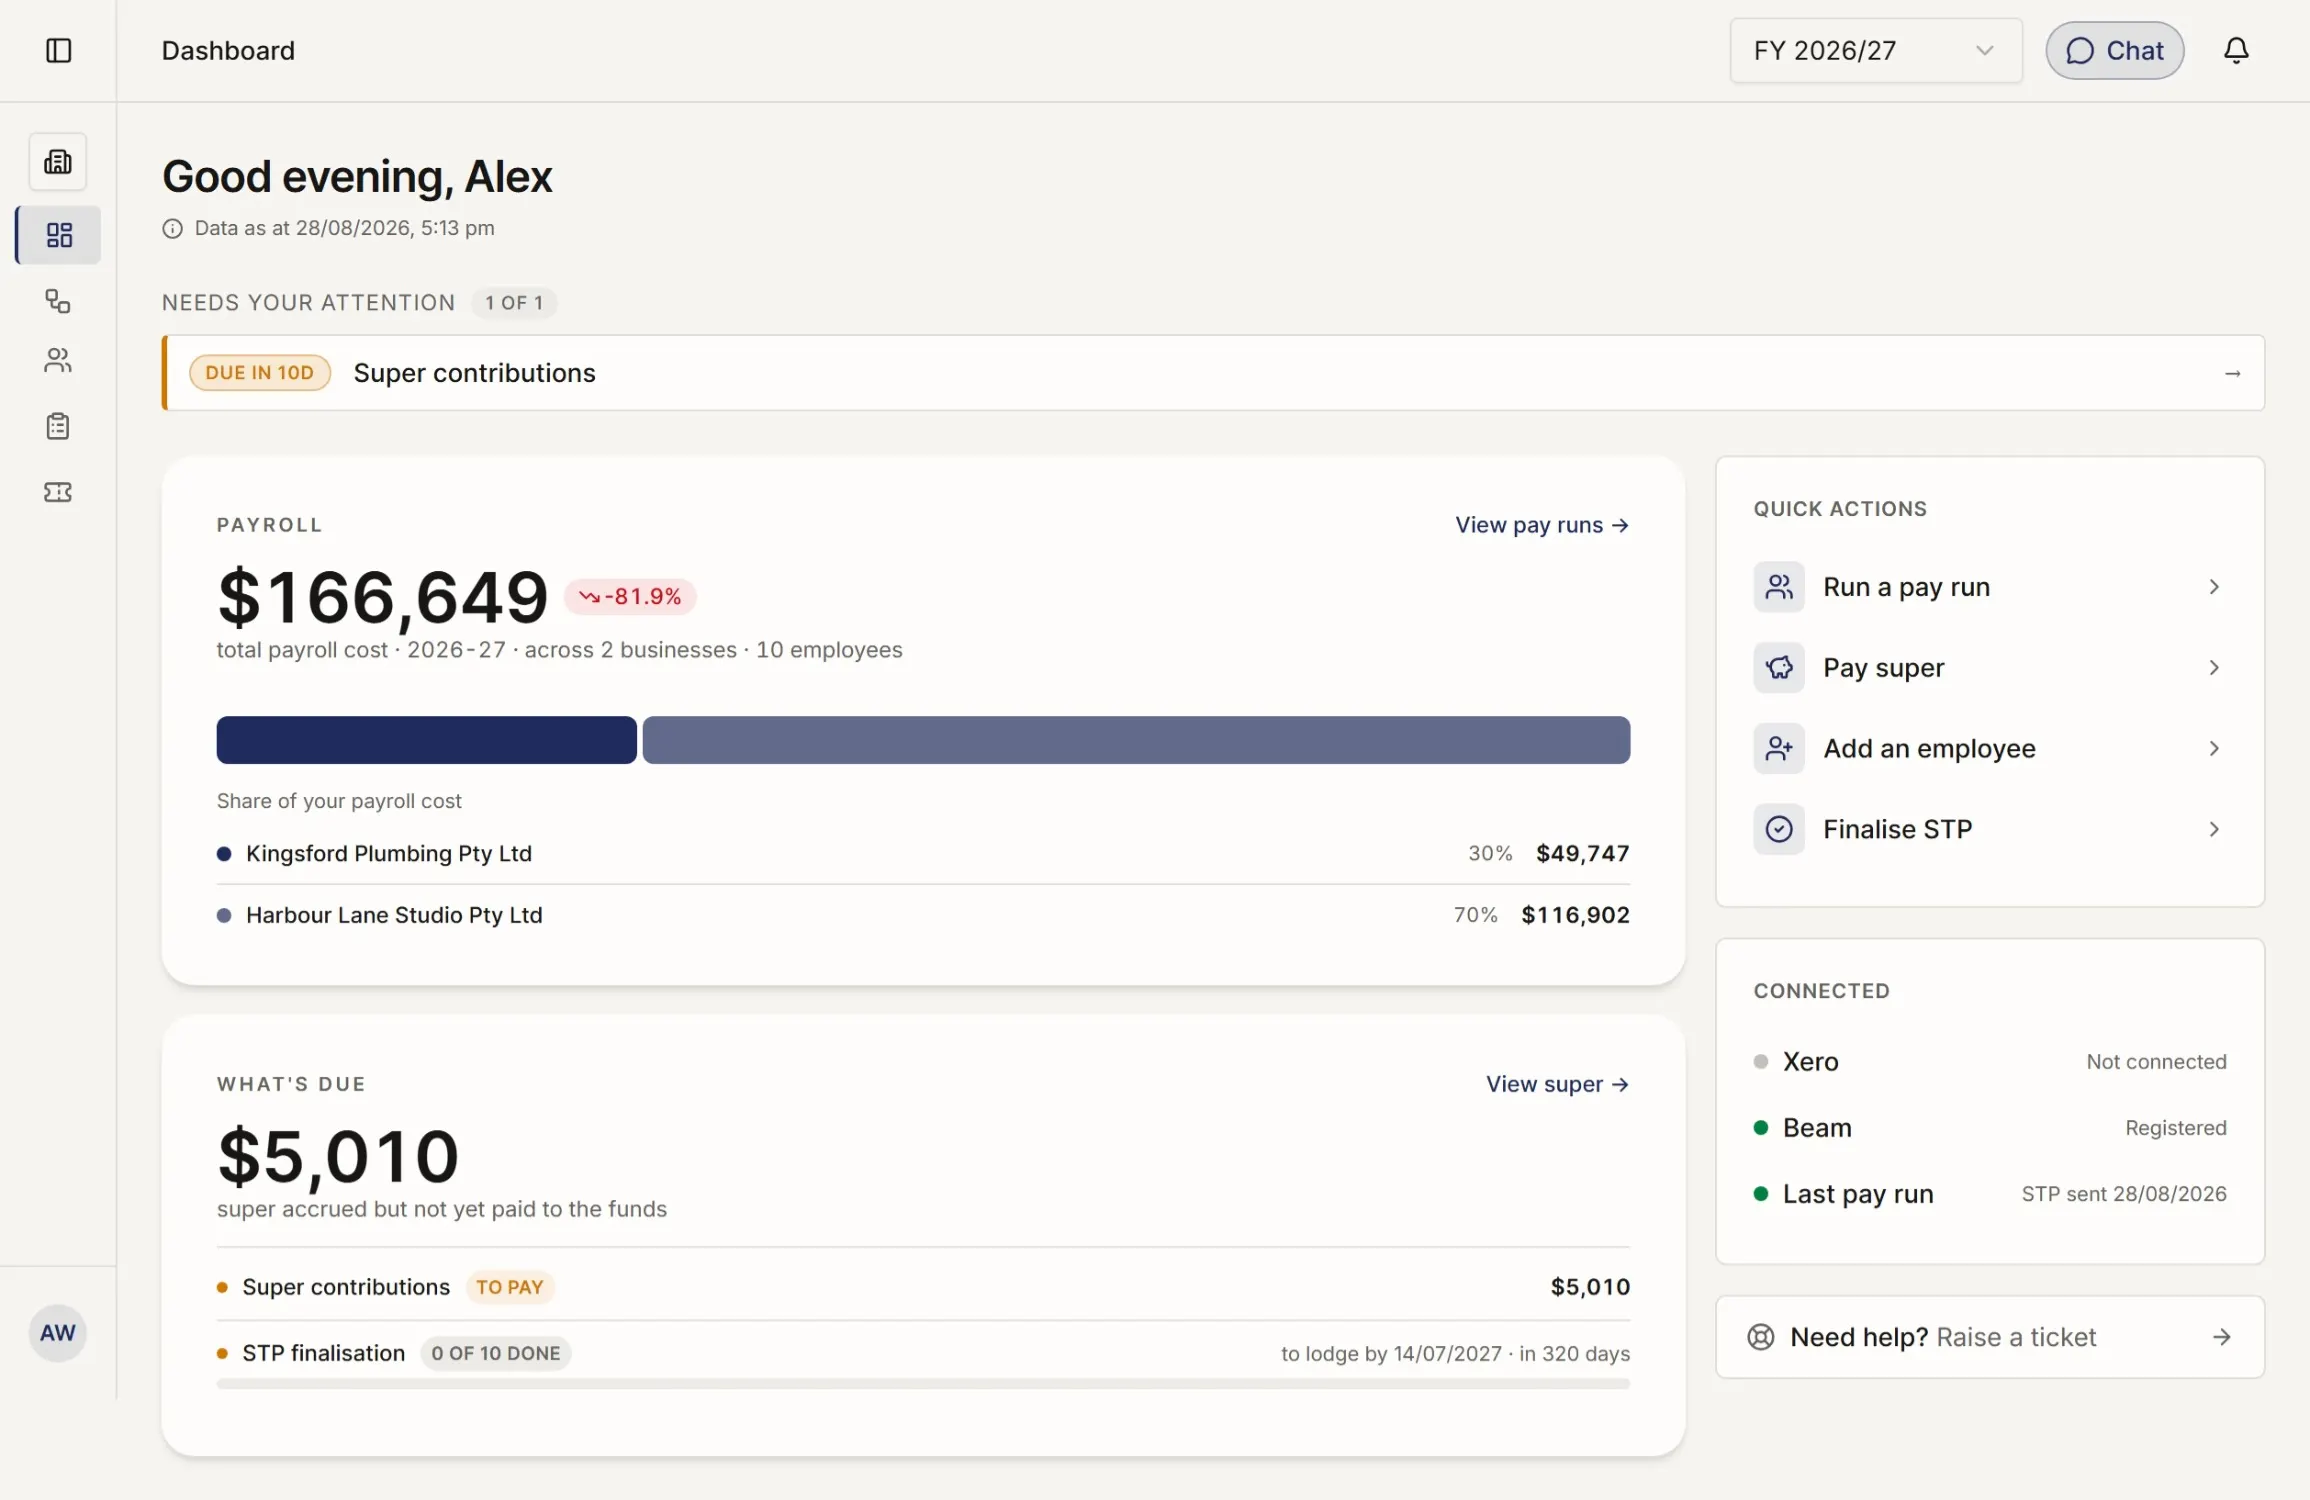Click the Add an employee icon

click(1779, 749)
